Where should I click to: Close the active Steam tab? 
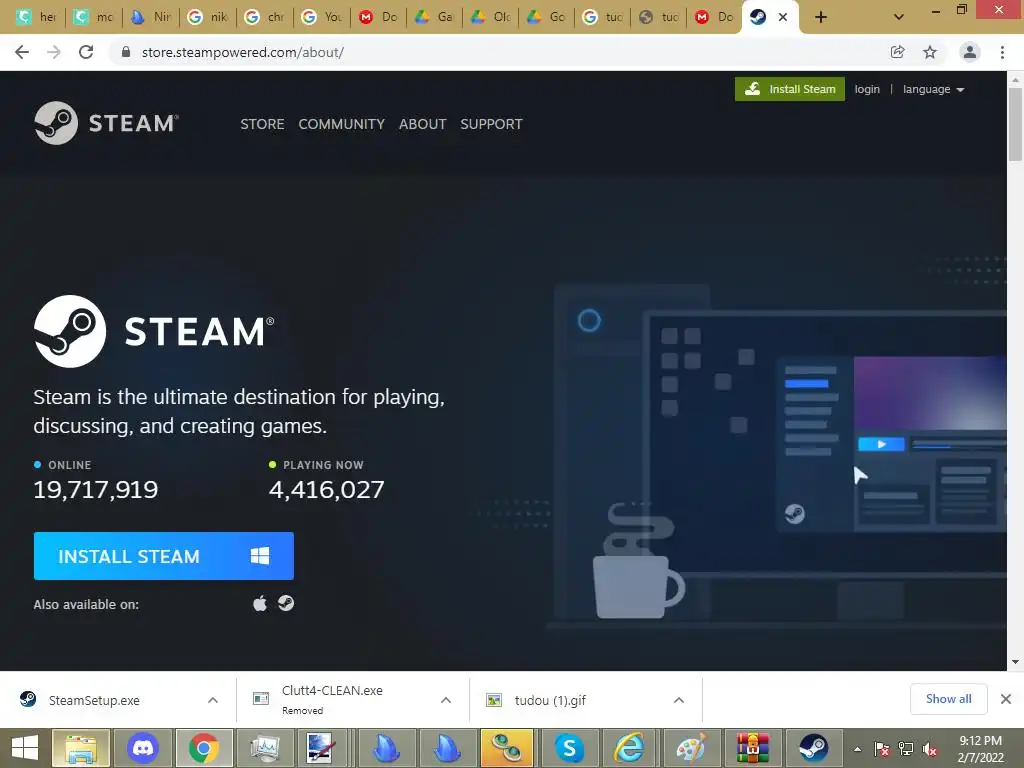coord(783,18)
